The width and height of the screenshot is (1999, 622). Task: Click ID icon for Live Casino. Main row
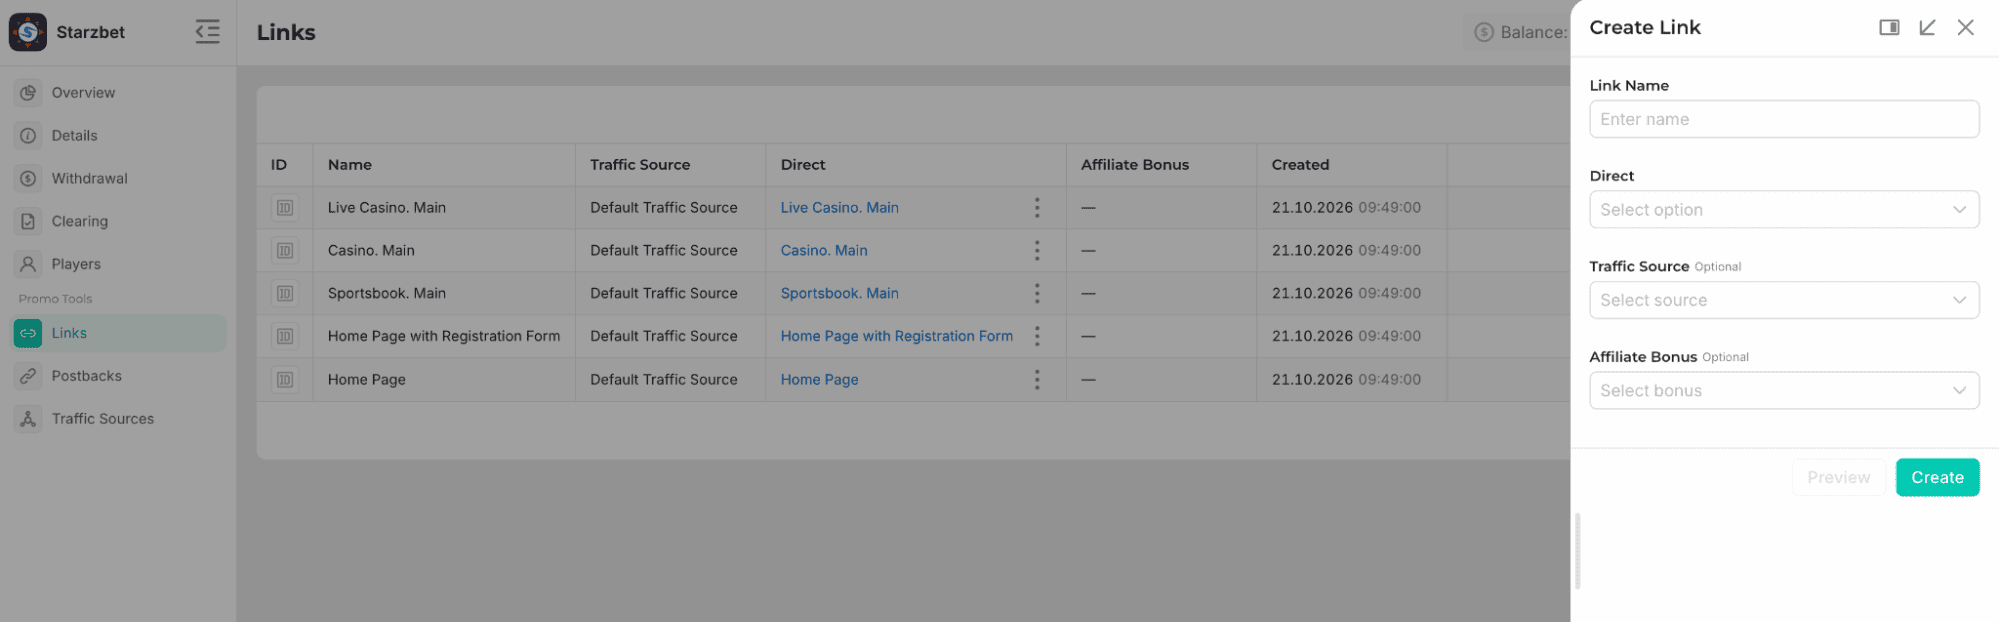coord(285,208)
